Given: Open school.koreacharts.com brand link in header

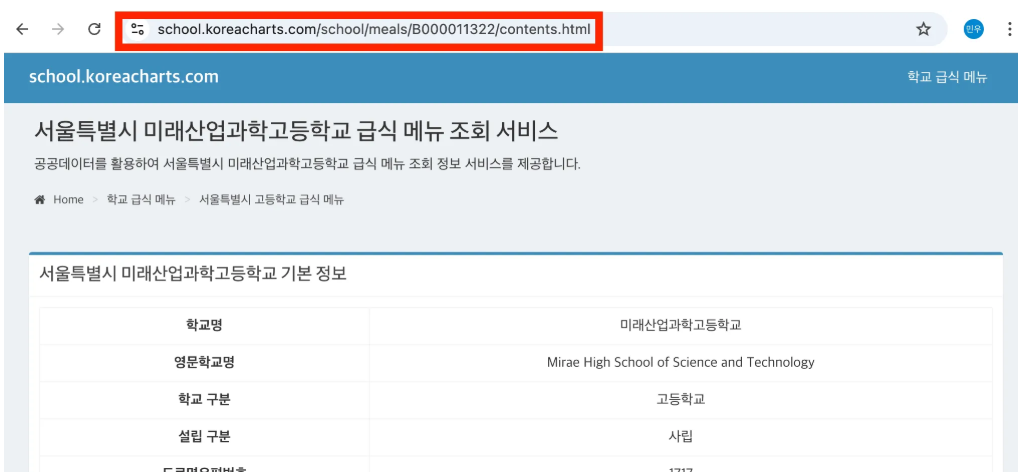Looking at the screenshot, I should click(124, 77).
